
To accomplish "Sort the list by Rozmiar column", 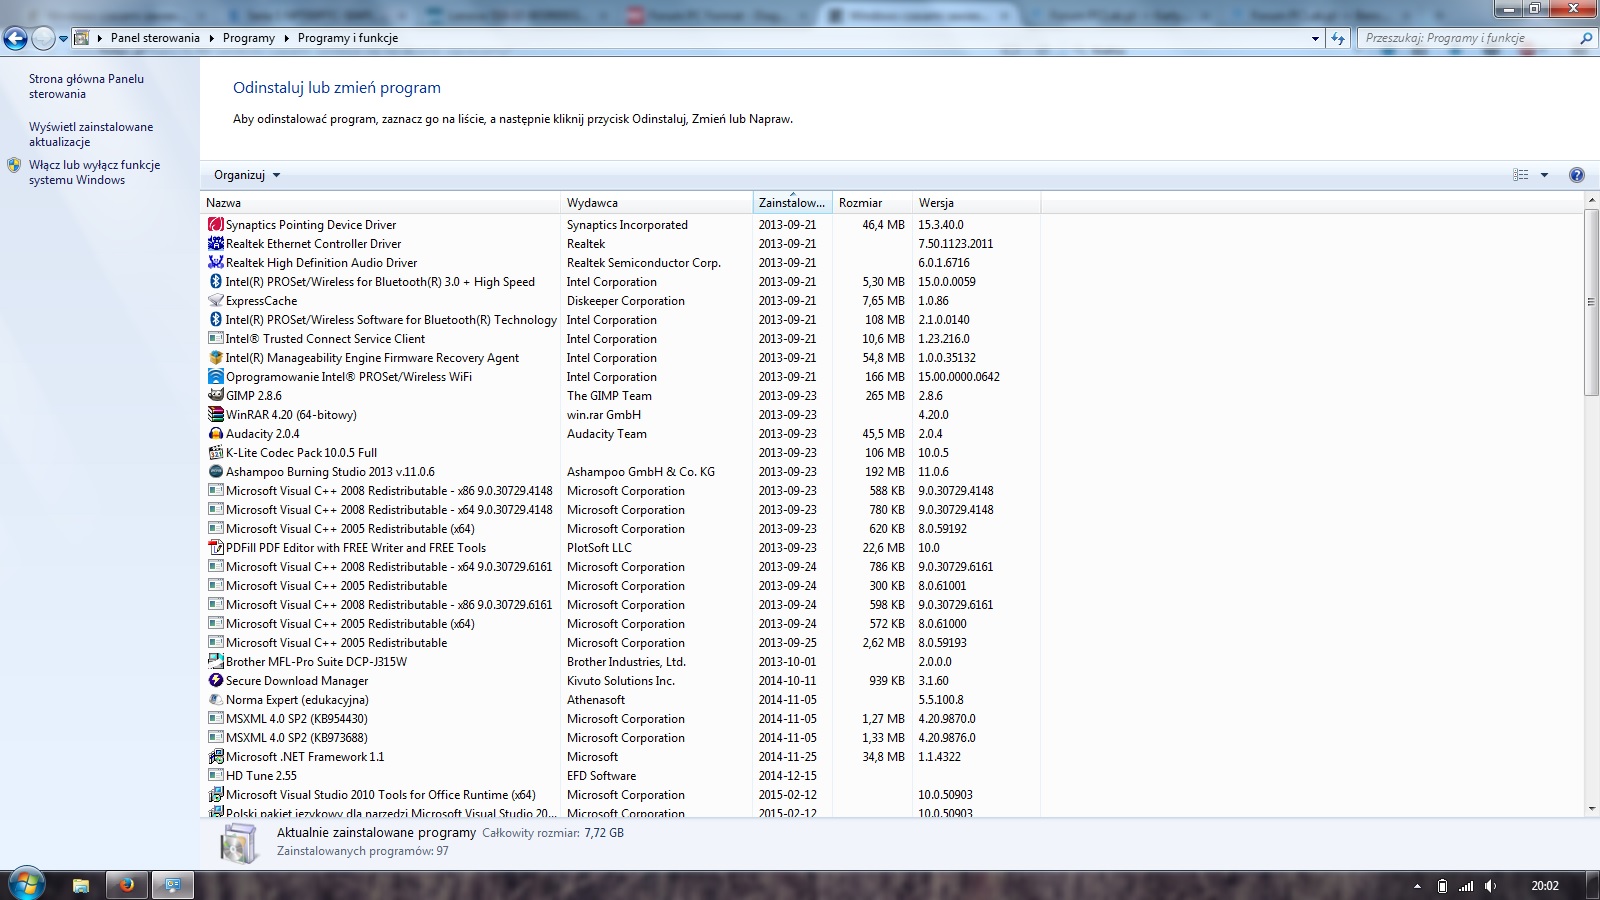I will point(873,203).
